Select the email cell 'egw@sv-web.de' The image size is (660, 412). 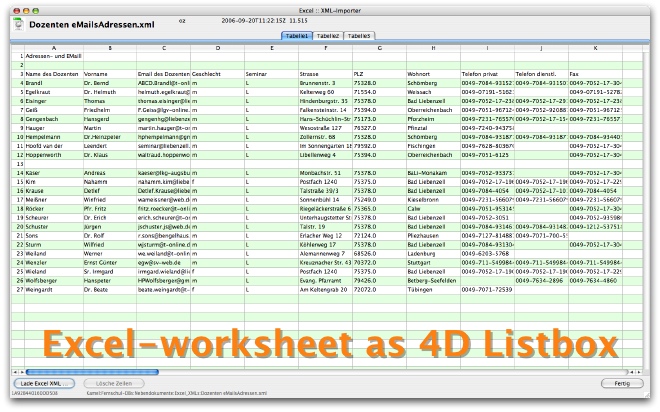pyautogui.click(x=164, y=263)
